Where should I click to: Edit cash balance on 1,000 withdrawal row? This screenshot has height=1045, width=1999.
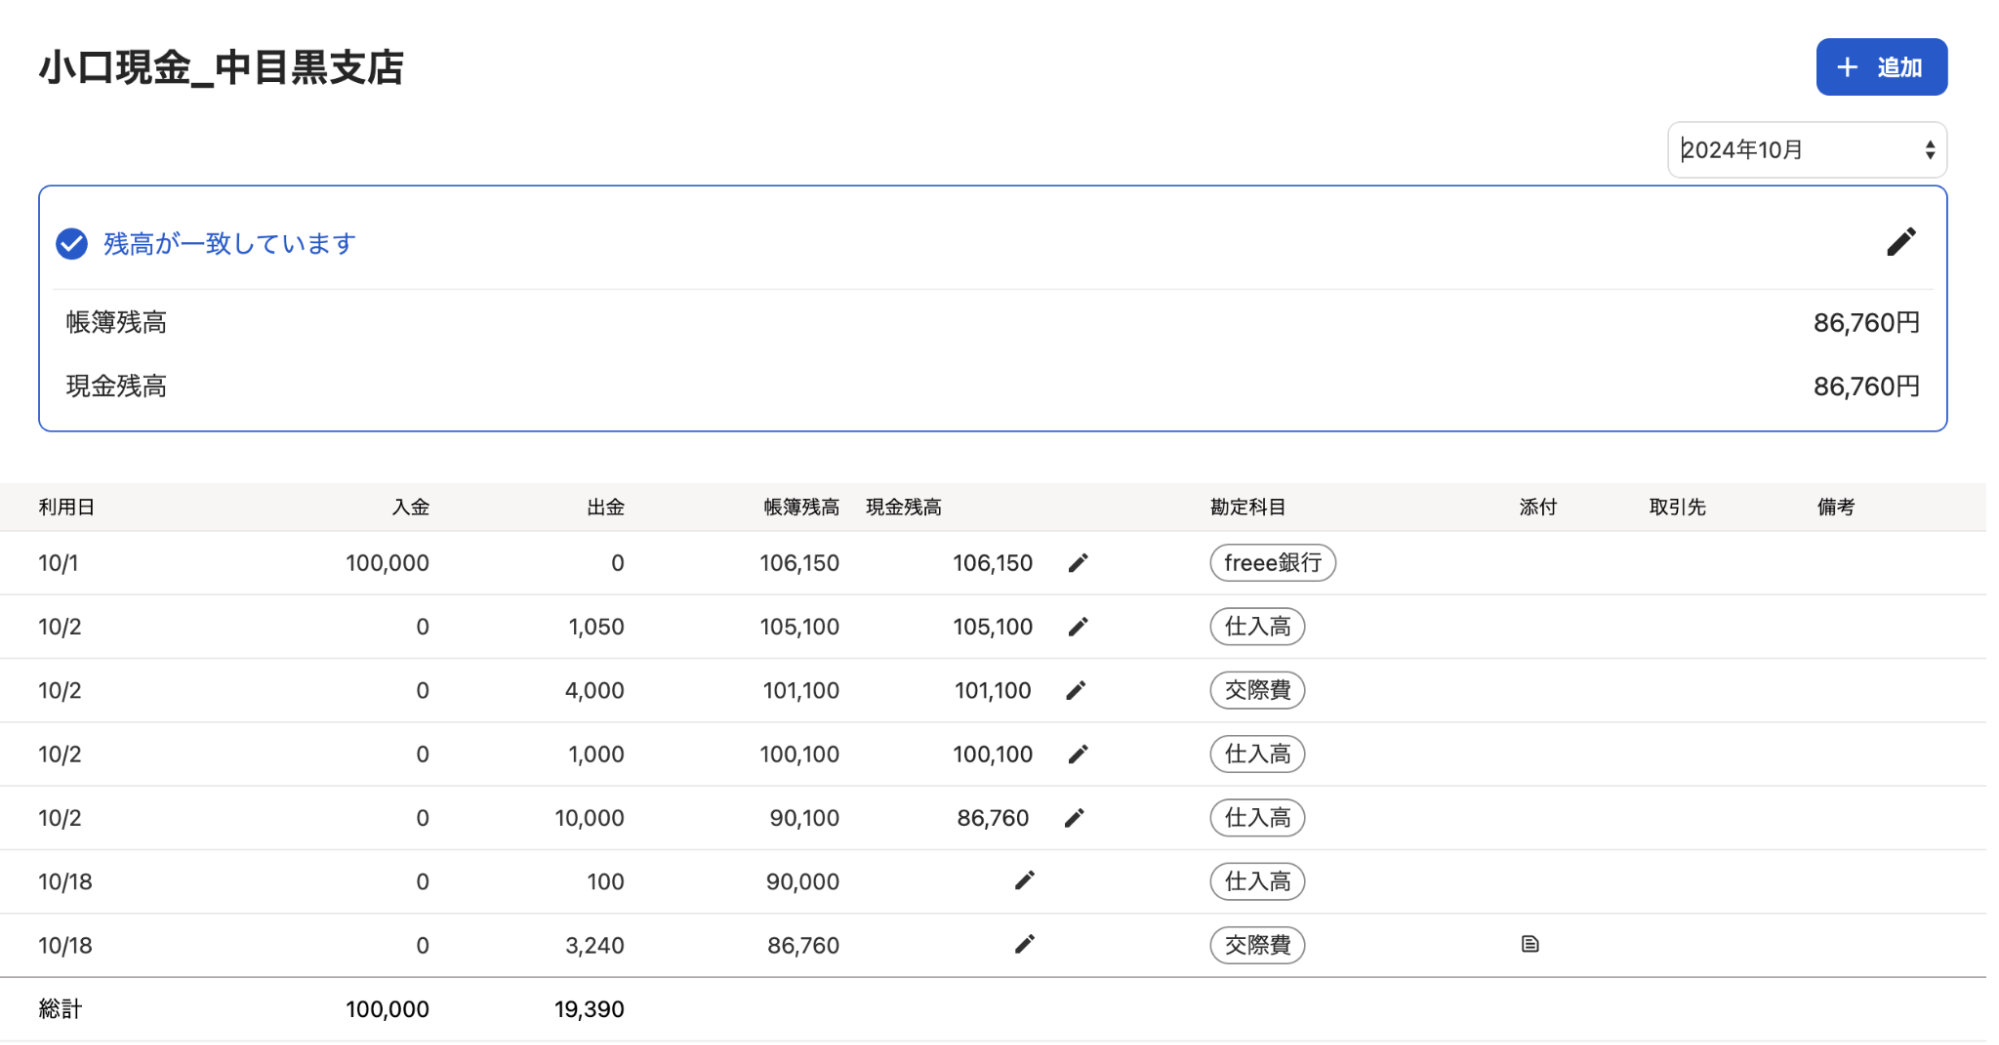[1077, 755]
